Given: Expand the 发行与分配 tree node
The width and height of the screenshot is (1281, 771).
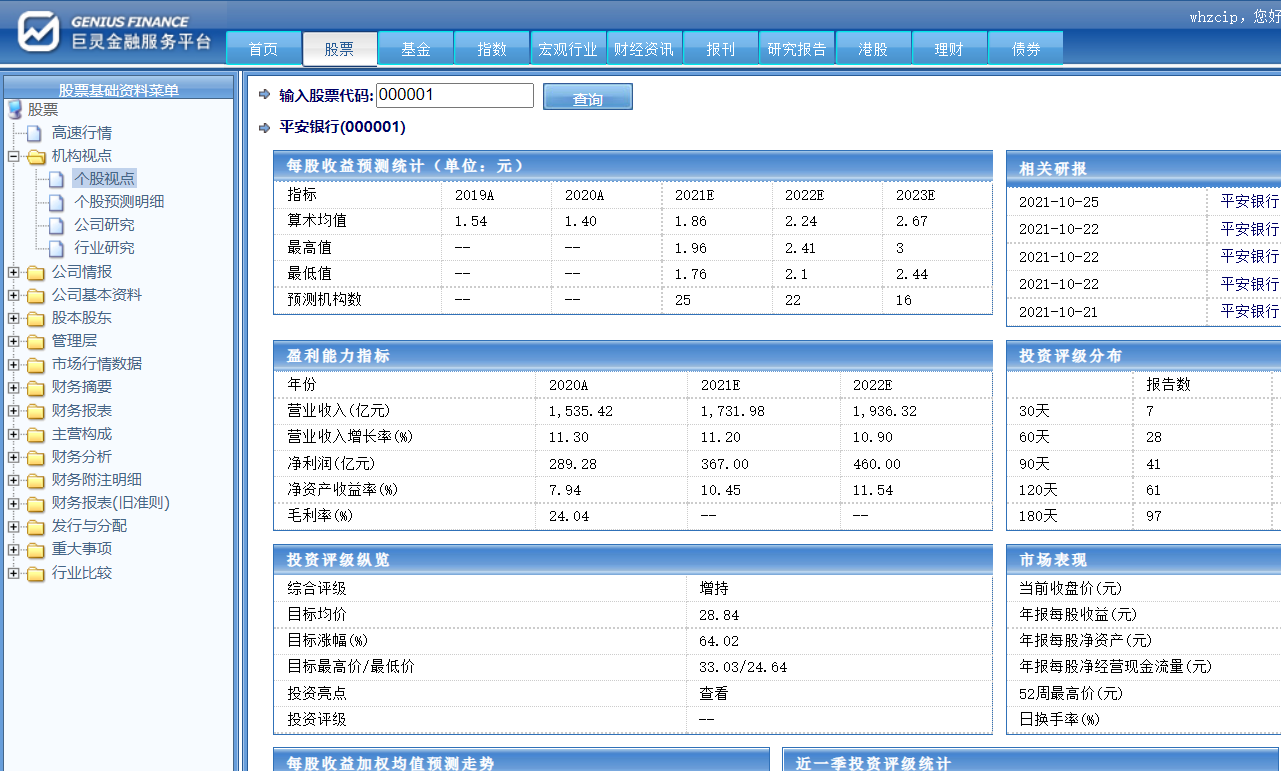Looking at the screenshot, I should (x=13, y=526).
